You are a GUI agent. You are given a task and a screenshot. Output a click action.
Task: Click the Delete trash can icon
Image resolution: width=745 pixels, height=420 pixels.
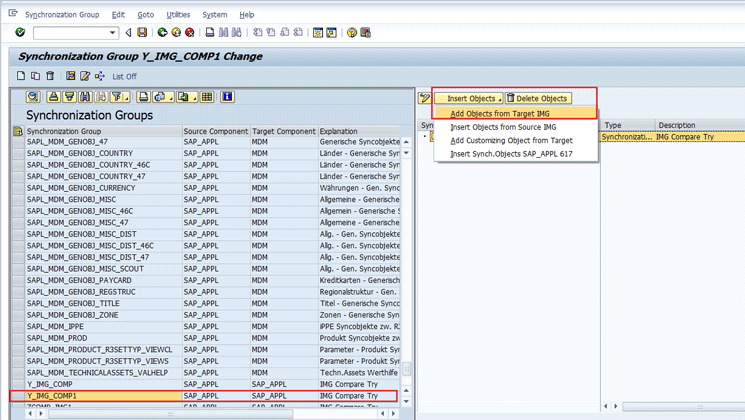pyautogui.click(x=50, y=76)
